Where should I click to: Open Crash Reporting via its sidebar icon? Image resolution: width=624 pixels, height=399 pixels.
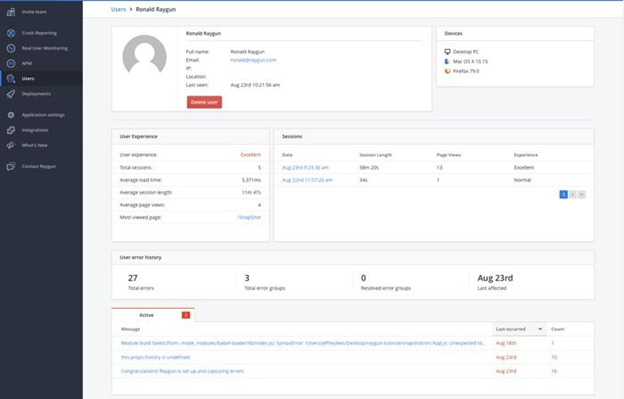(x=11, y=33)
